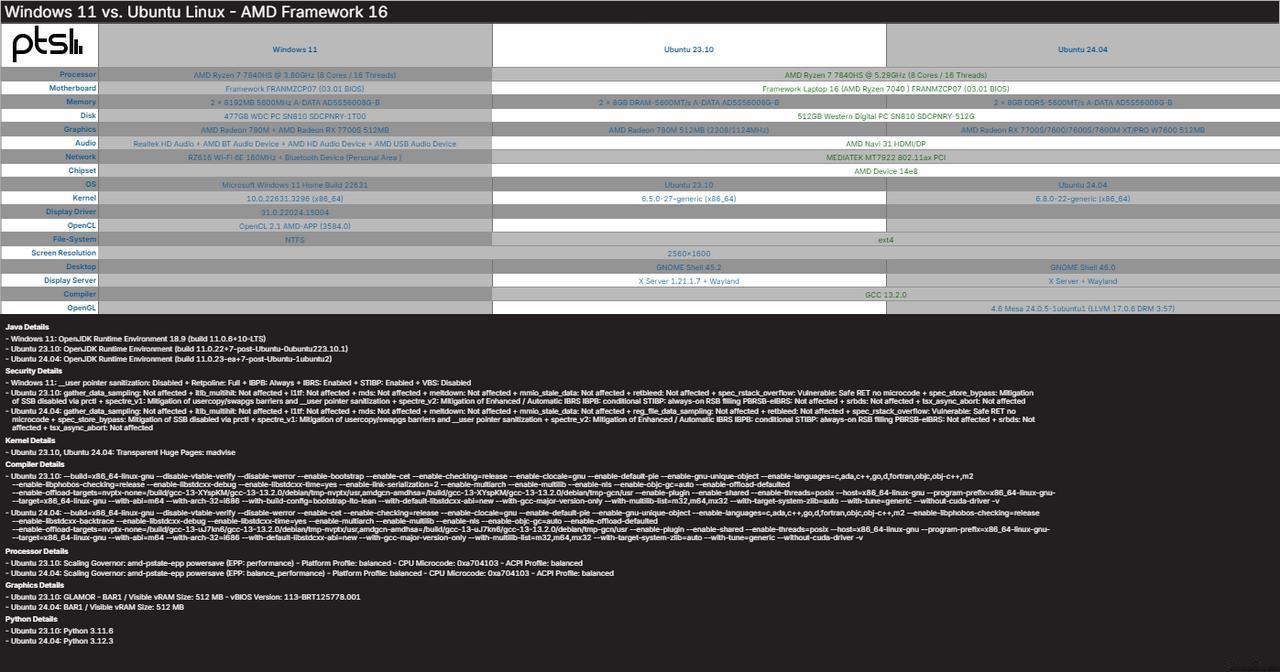
Task: Click the Graphics row label
Action: pyautogui.click(x=80, y=129)
